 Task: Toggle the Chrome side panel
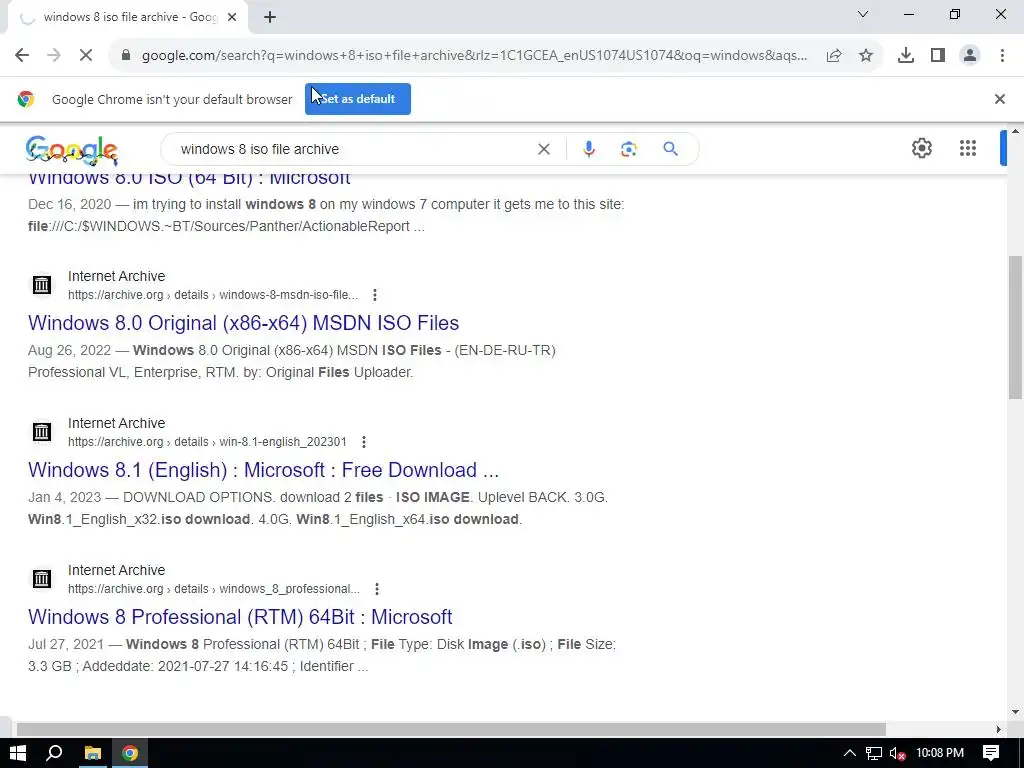pos(938,56)
